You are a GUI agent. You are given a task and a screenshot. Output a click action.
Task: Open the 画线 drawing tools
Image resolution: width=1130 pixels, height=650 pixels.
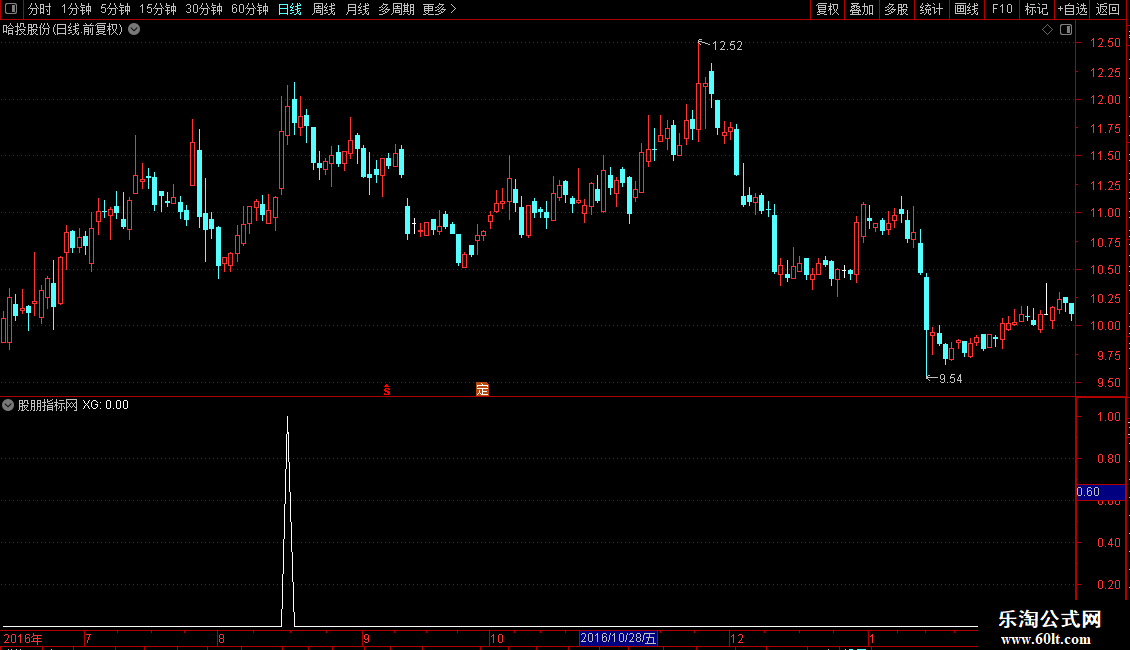click(966, 9)
